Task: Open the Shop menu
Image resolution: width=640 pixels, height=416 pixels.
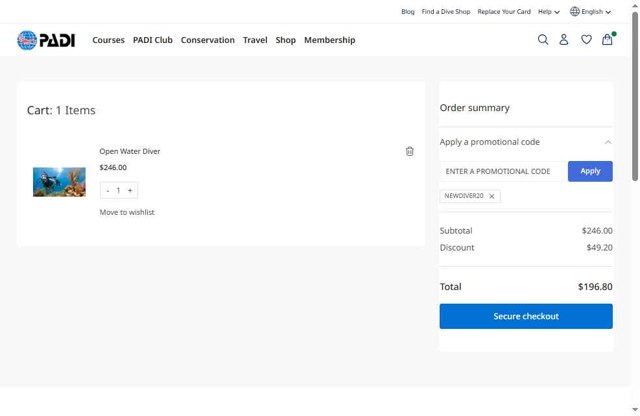Action: point(285,40)
